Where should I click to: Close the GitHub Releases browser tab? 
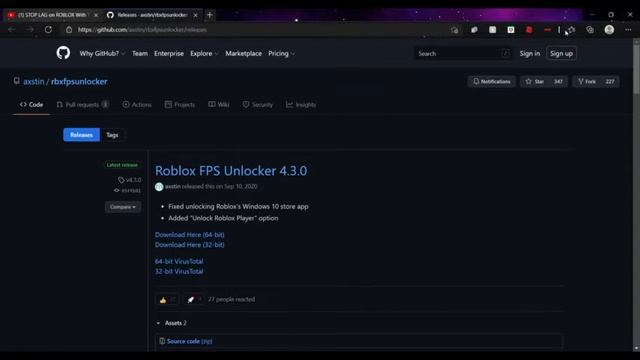click(x=196, y=15)
